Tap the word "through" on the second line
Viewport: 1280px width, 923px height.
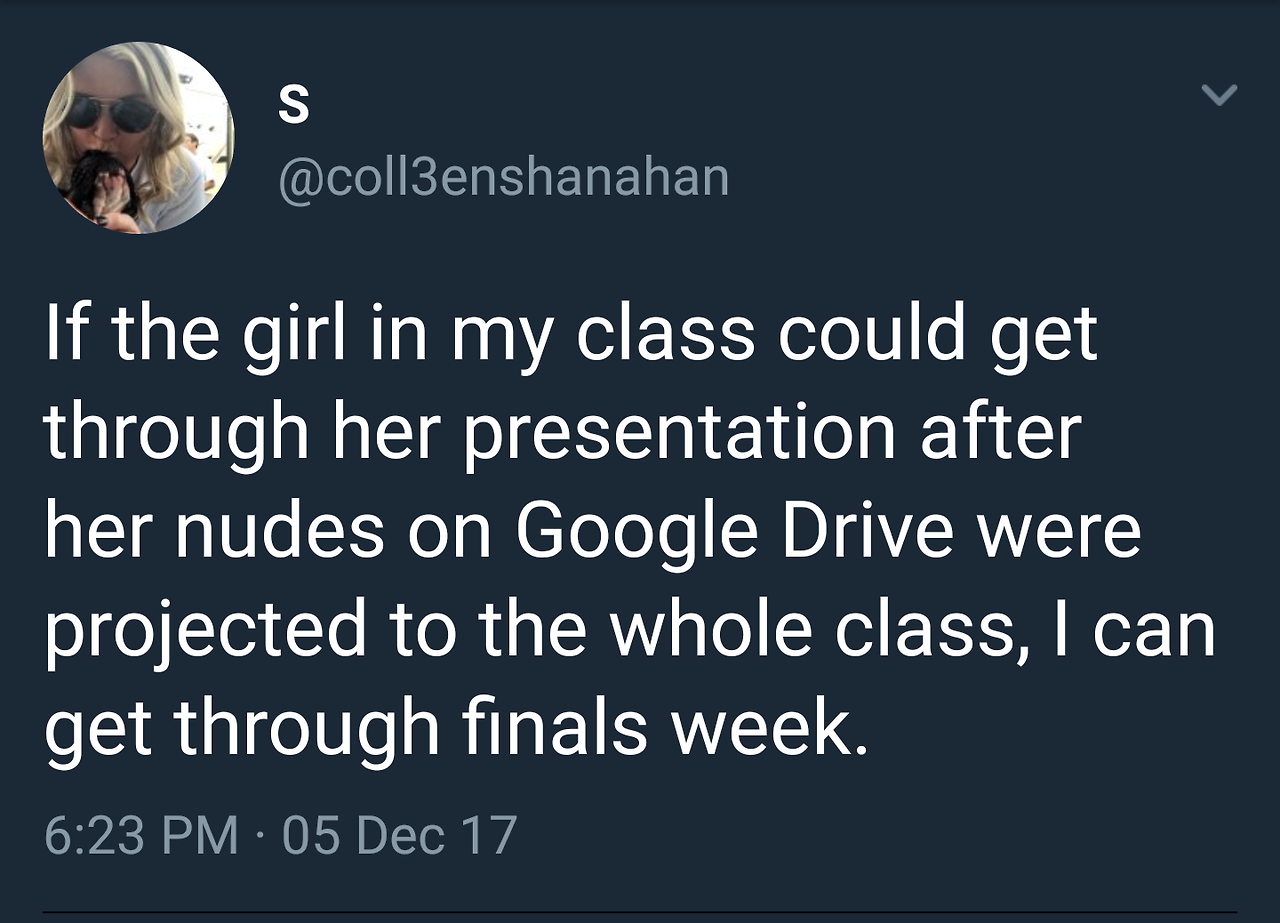pyautogui.click(x=176, y=432)
